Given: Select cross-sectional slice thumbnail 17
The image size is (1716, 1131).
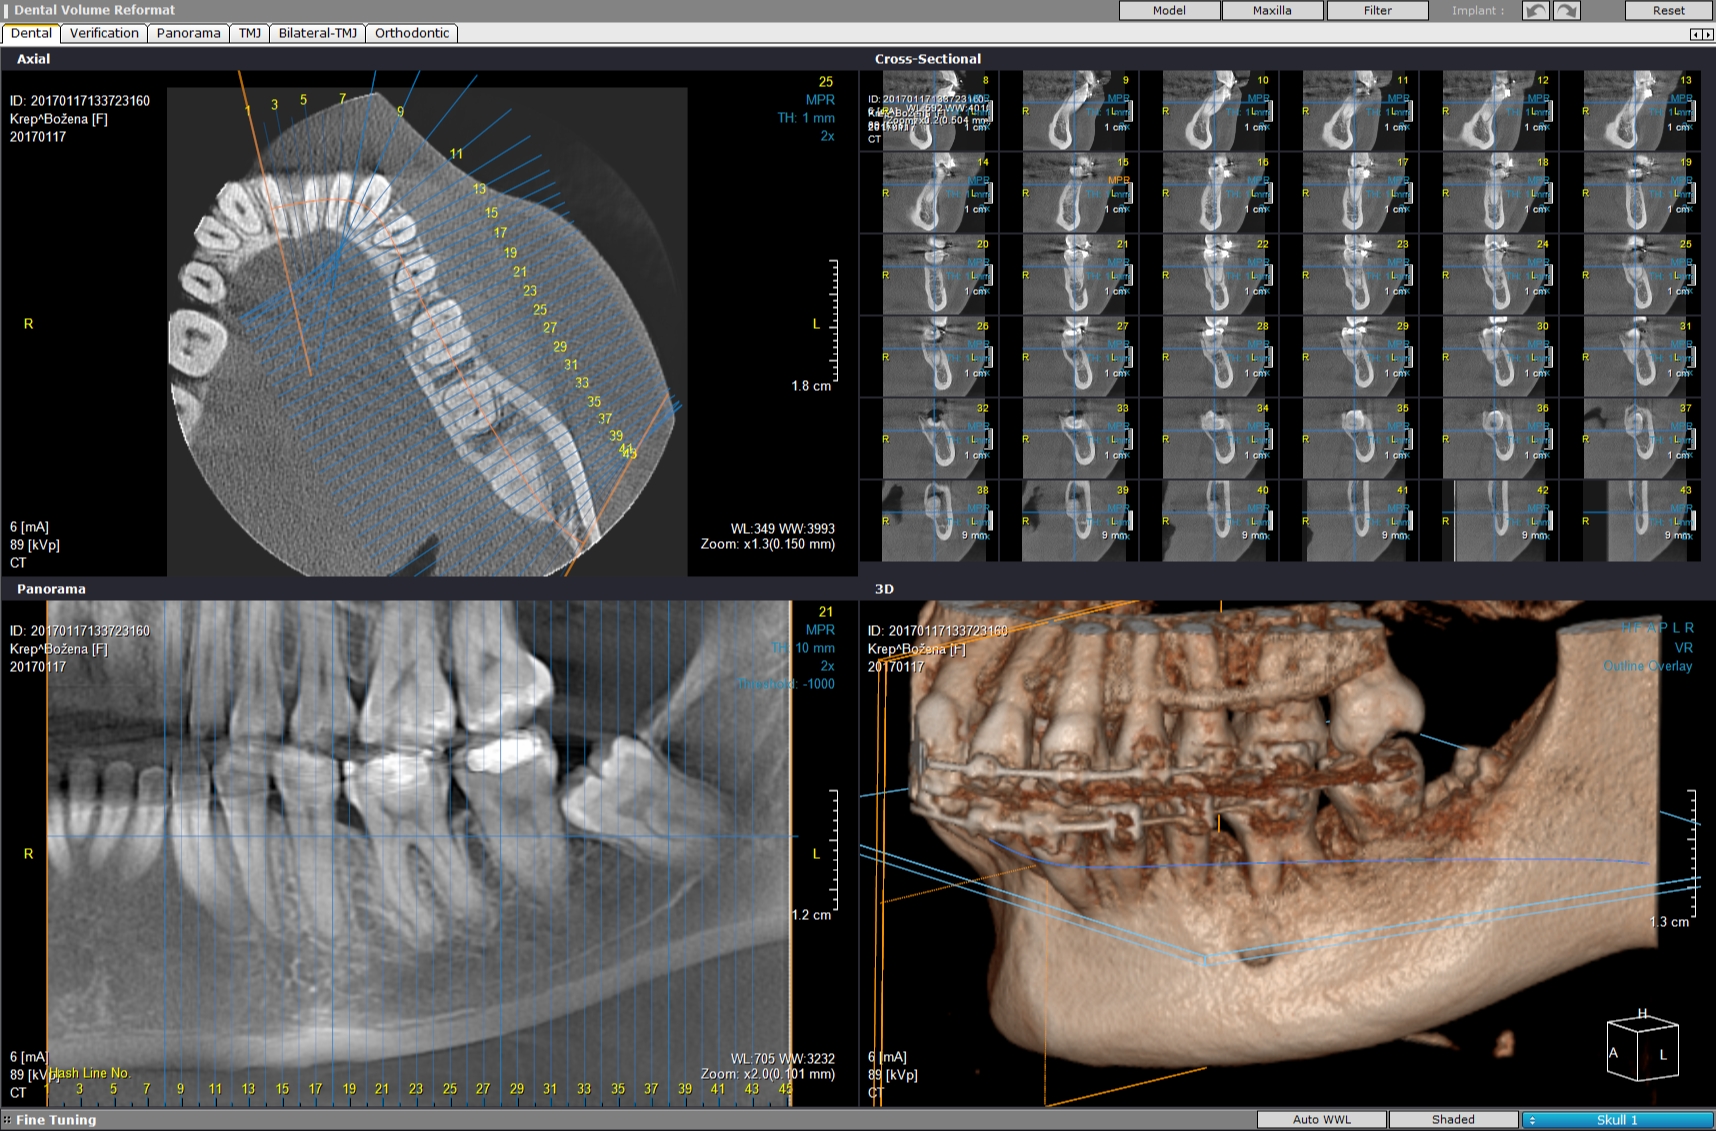Looking at the screenshot, I should tap(1360, 192).
